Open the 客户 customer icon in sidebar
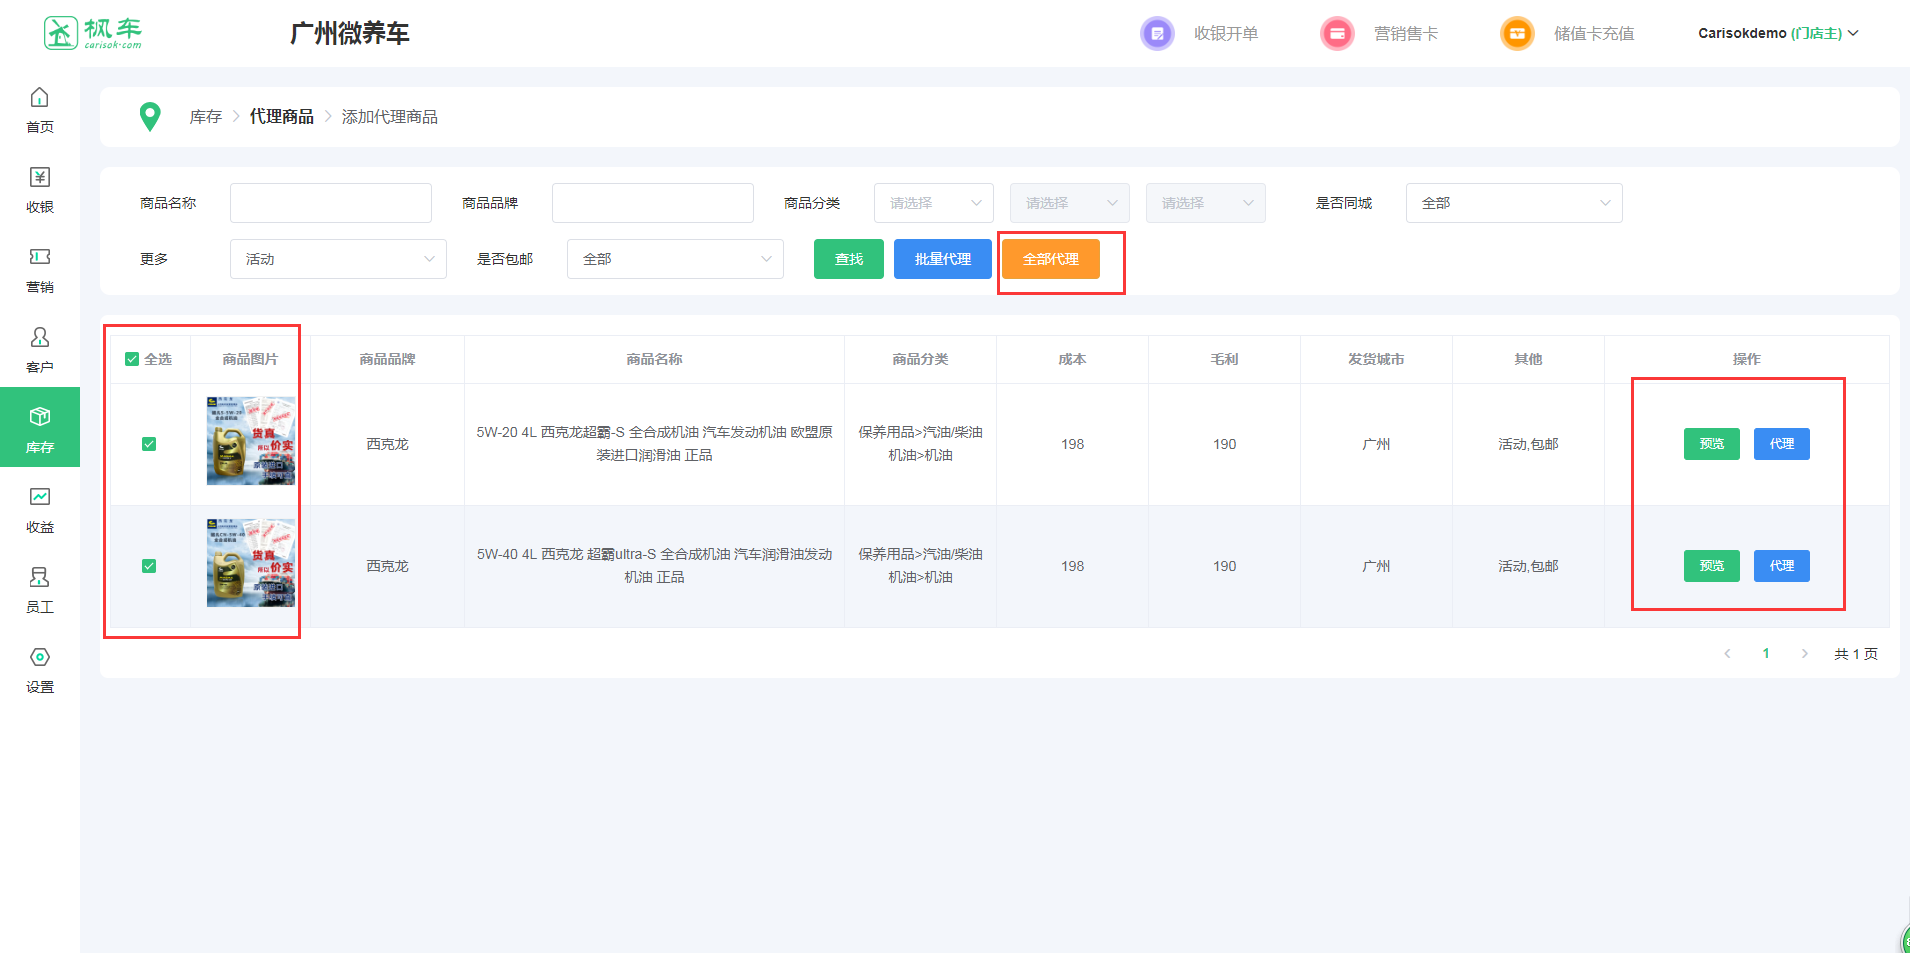1910x953 pixels. click(x=39, y=338)
